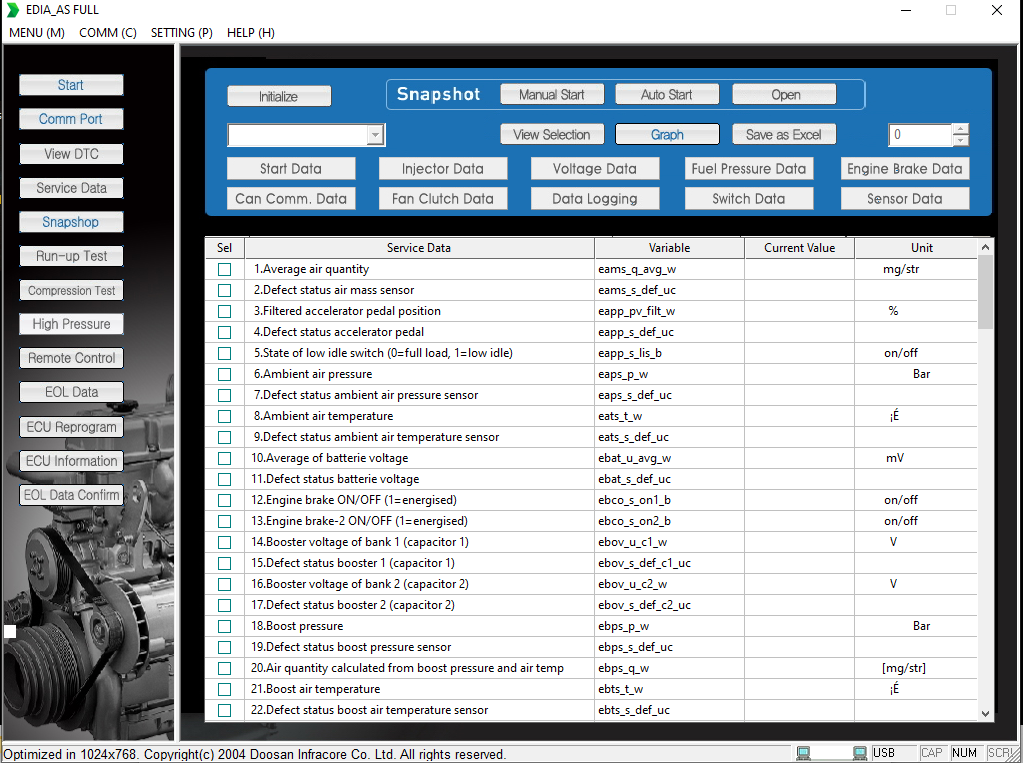Viewport: 1023px width, 763px height.
Task: Open Compression Test
Action: [71, 290]
